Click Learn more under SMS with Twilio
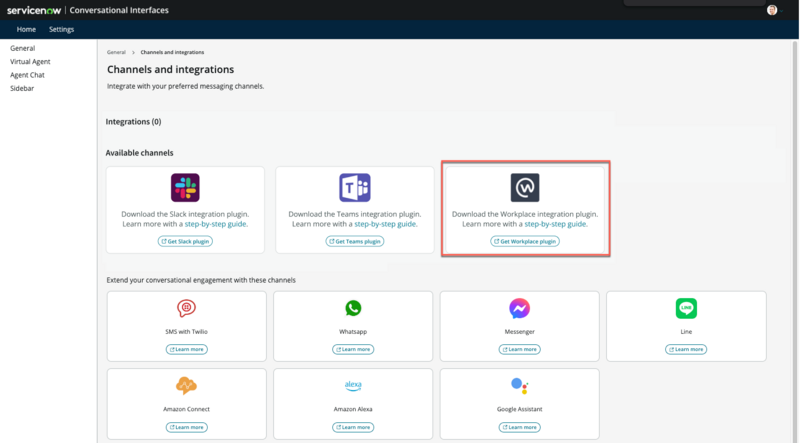 coord(186,350)
